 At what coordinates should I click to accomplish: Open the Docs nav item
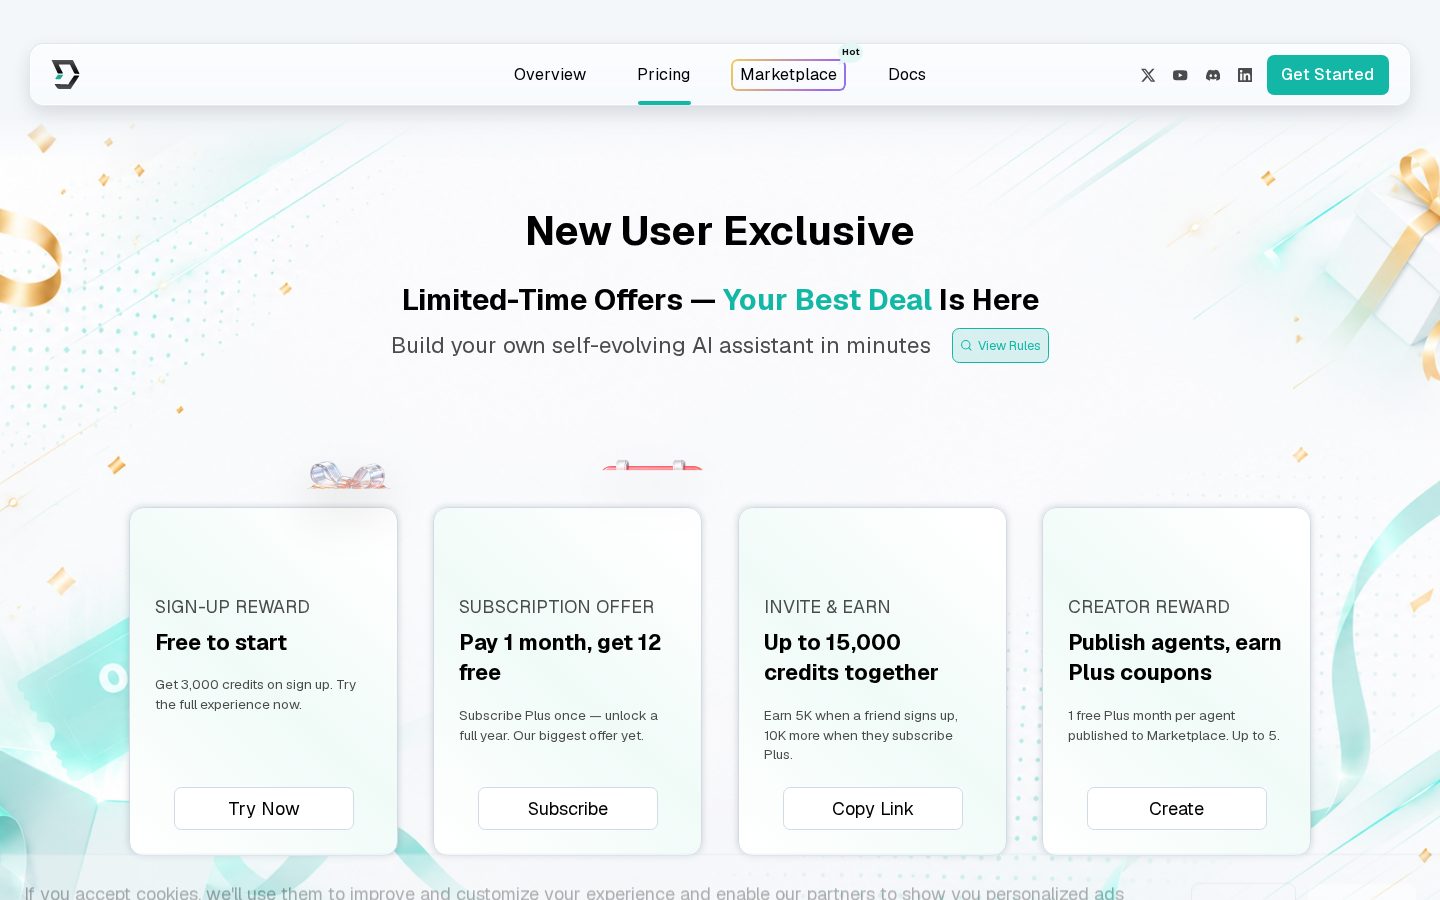point(907,74)
